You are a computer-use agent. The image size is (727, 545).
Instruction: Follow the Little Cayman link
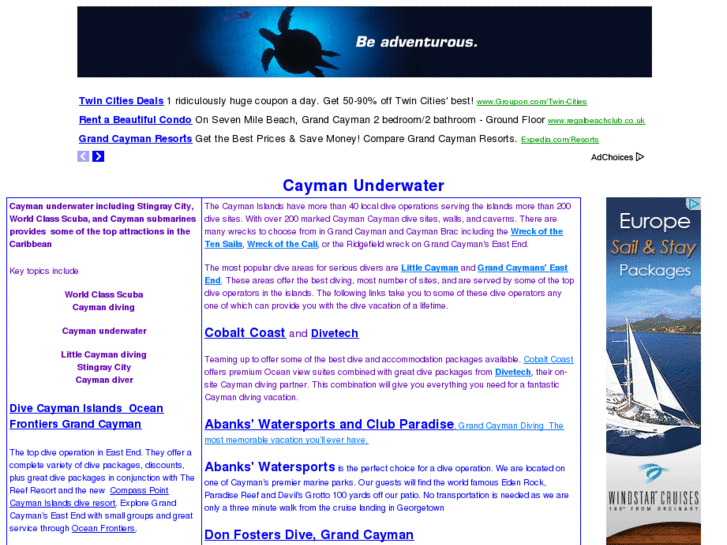429,268
